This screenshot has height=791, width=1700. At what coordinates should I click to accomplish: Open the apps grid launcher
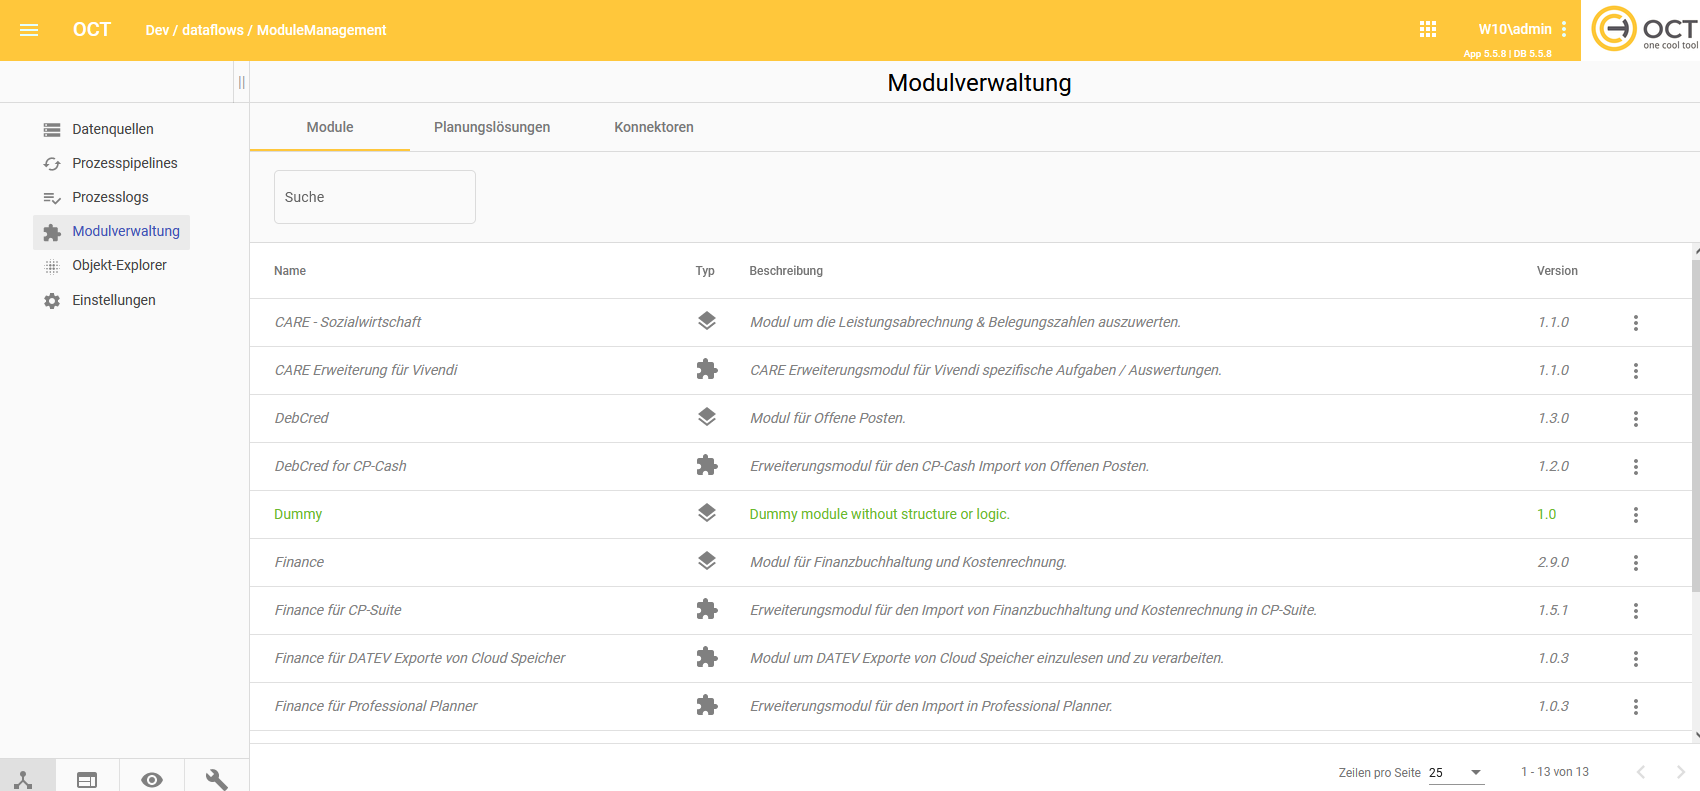pos(1427,30)
